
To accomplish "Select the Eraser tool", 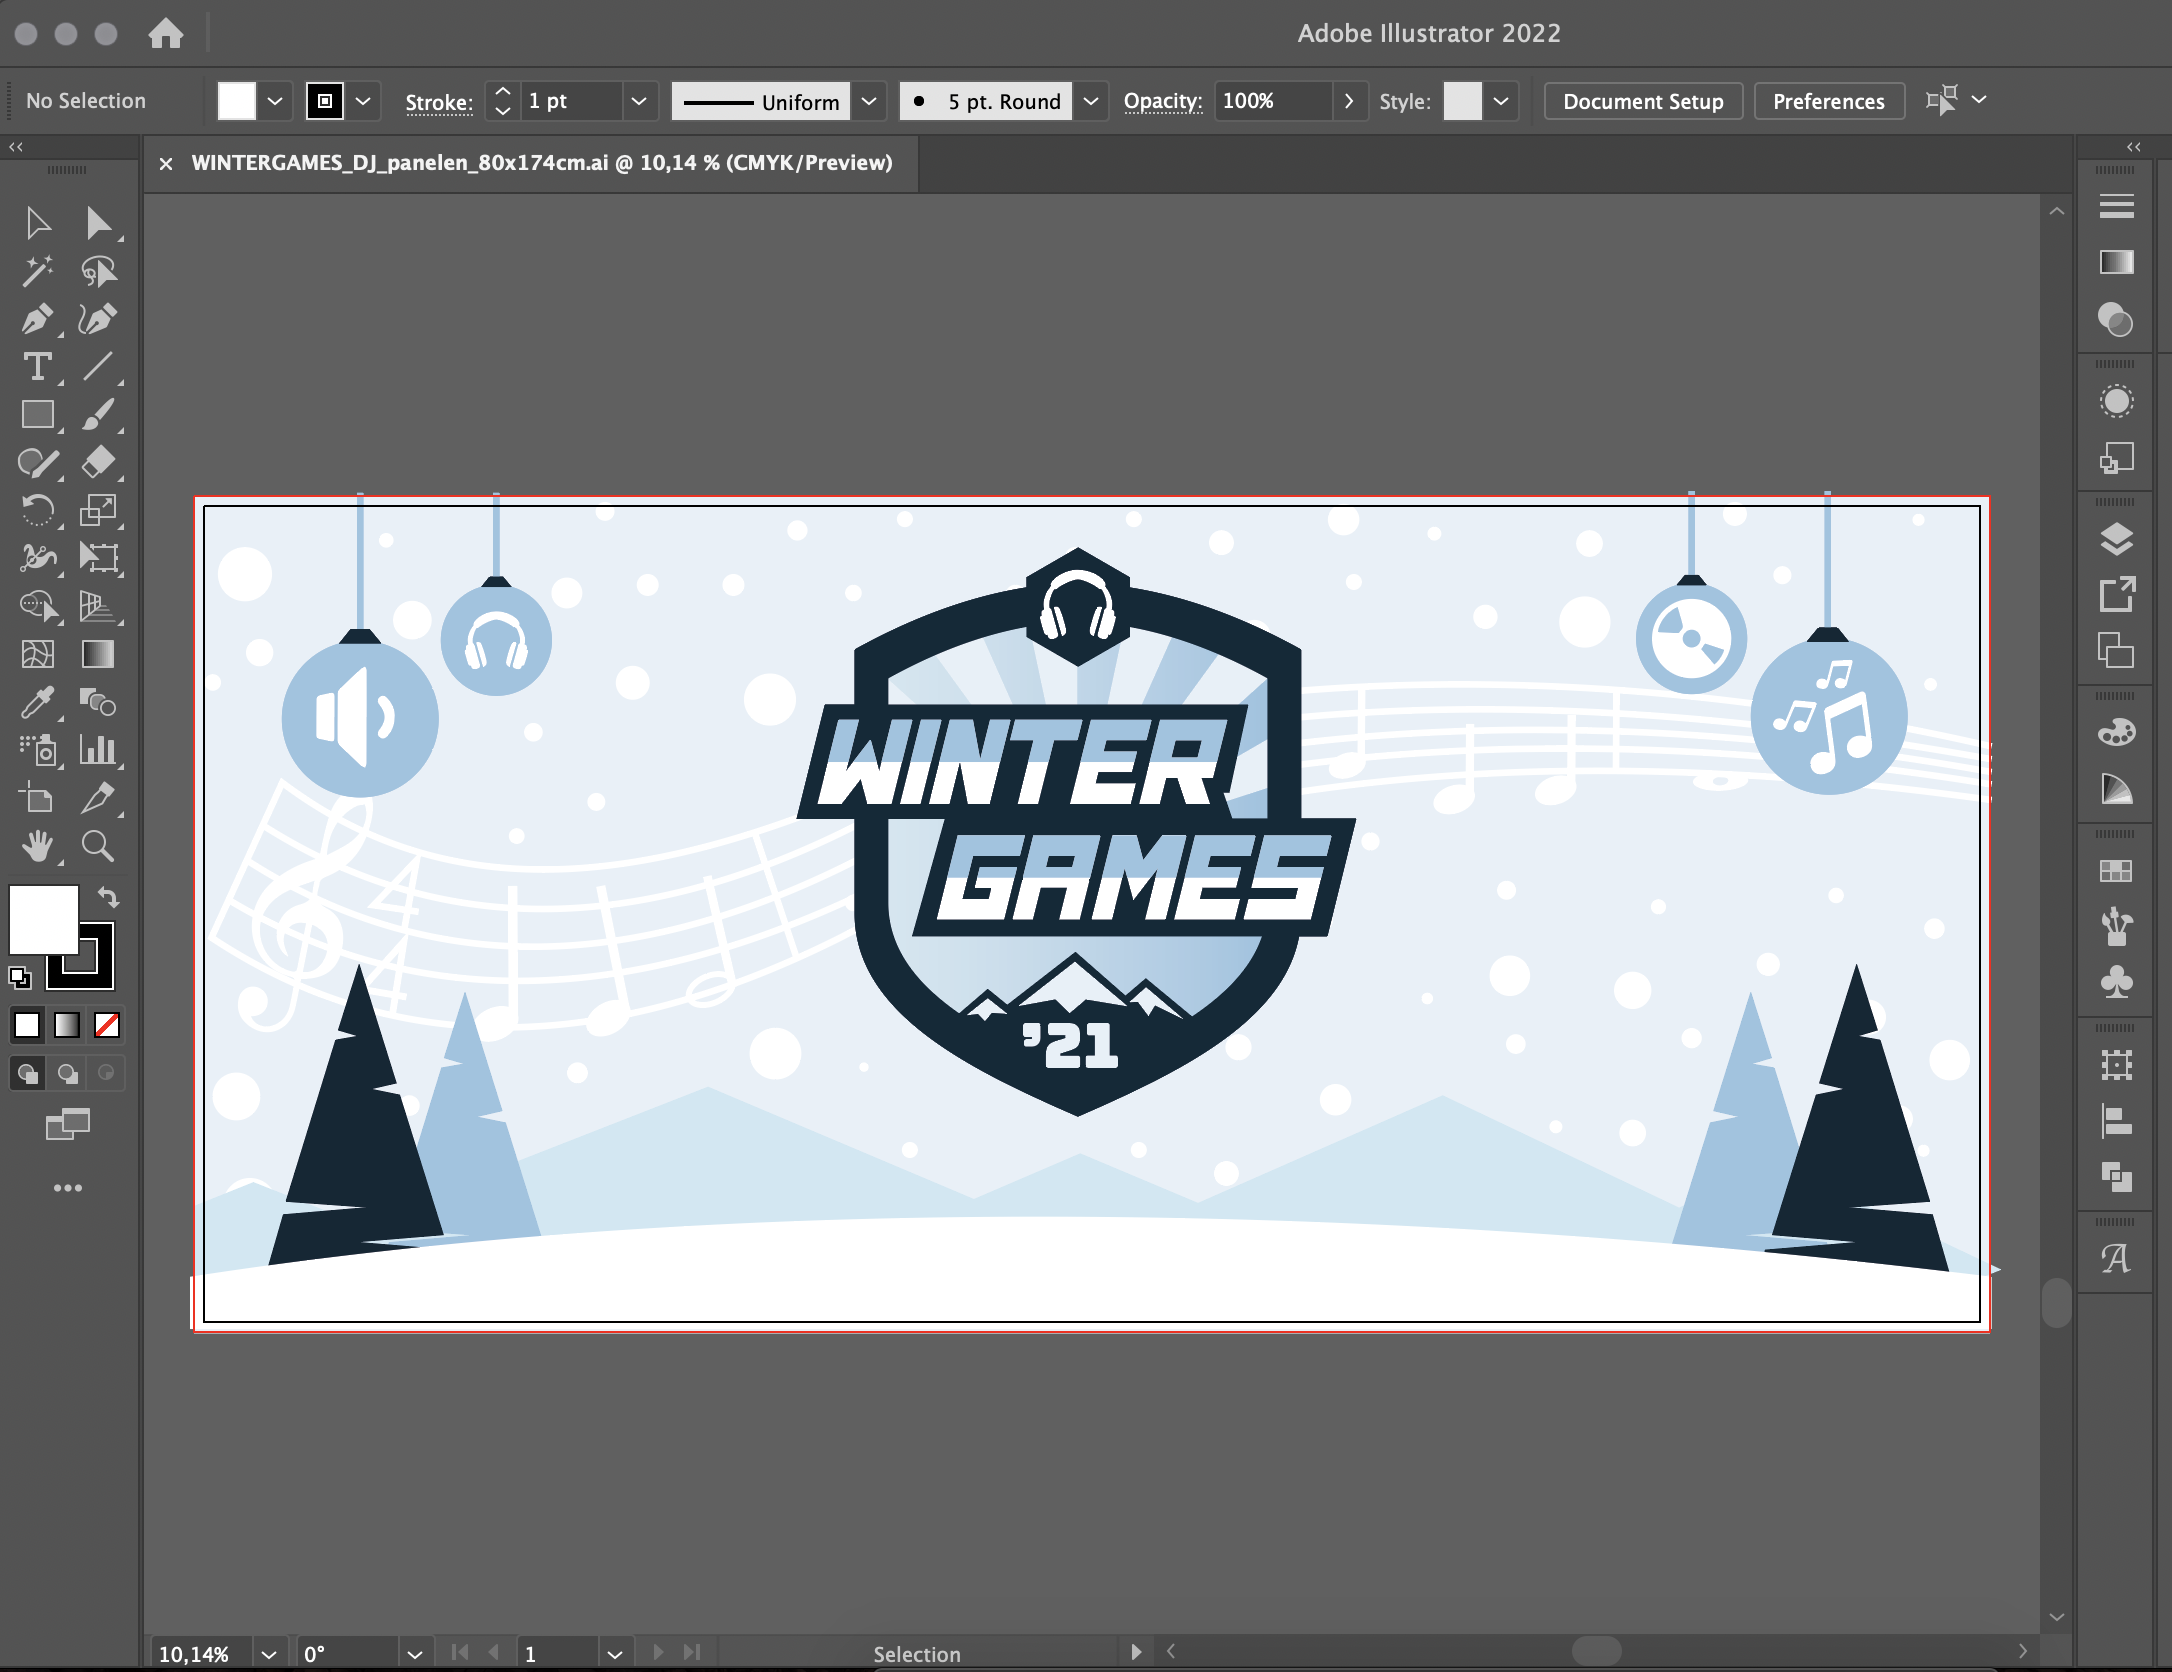I will pos(97,462).
